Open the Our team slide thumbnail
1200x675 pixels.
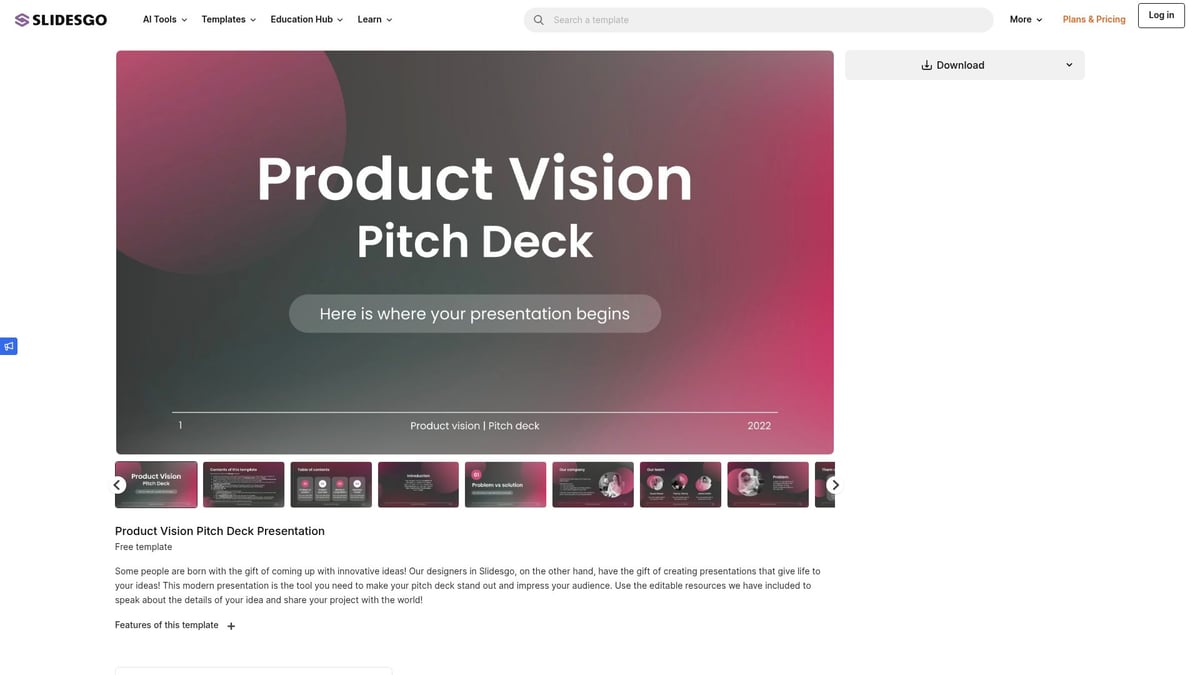pos(680,484)
